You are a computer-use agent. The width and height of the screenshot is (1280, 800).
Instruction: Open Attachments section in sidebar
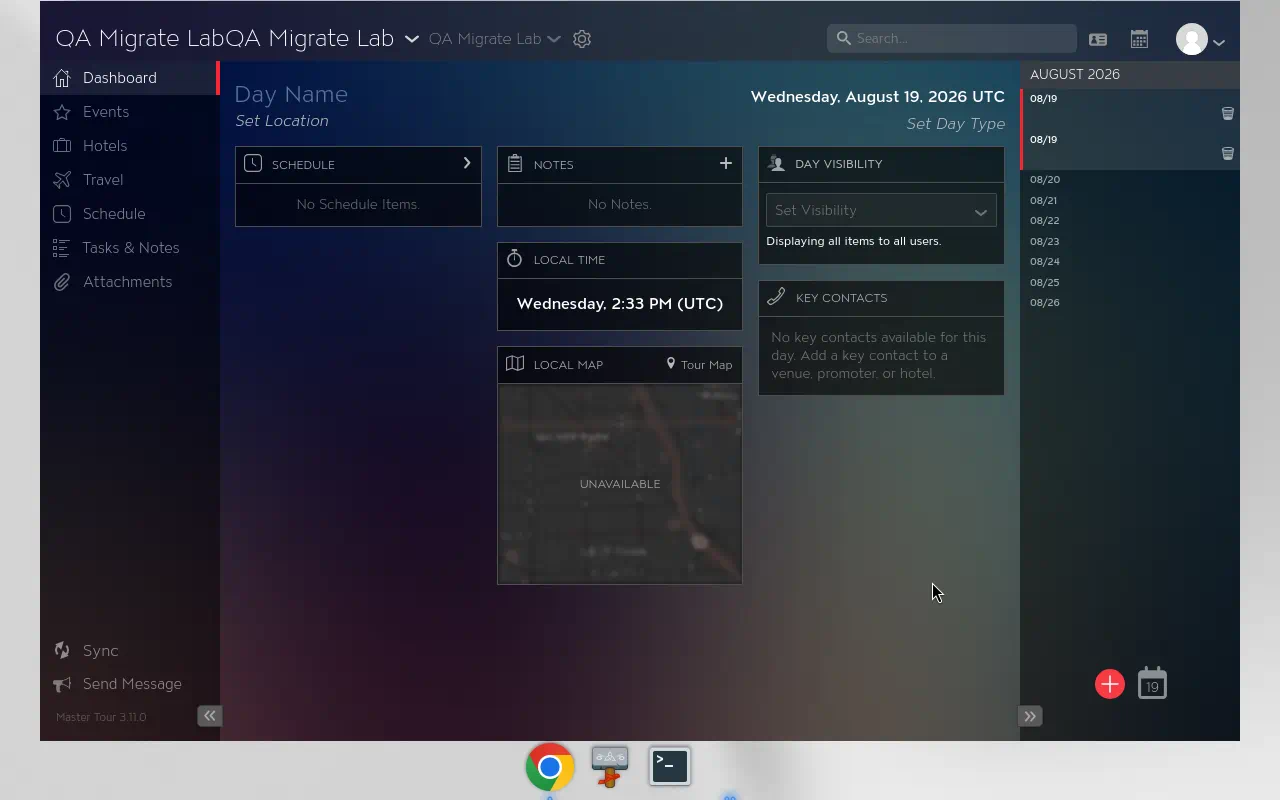coord(128,282)
